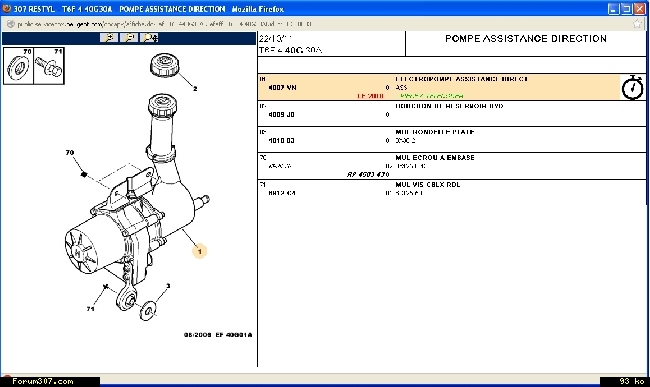The image size is (650, 387).
Task: Open thumbnail 71 bolt image
Action: (x=49, y=66)
